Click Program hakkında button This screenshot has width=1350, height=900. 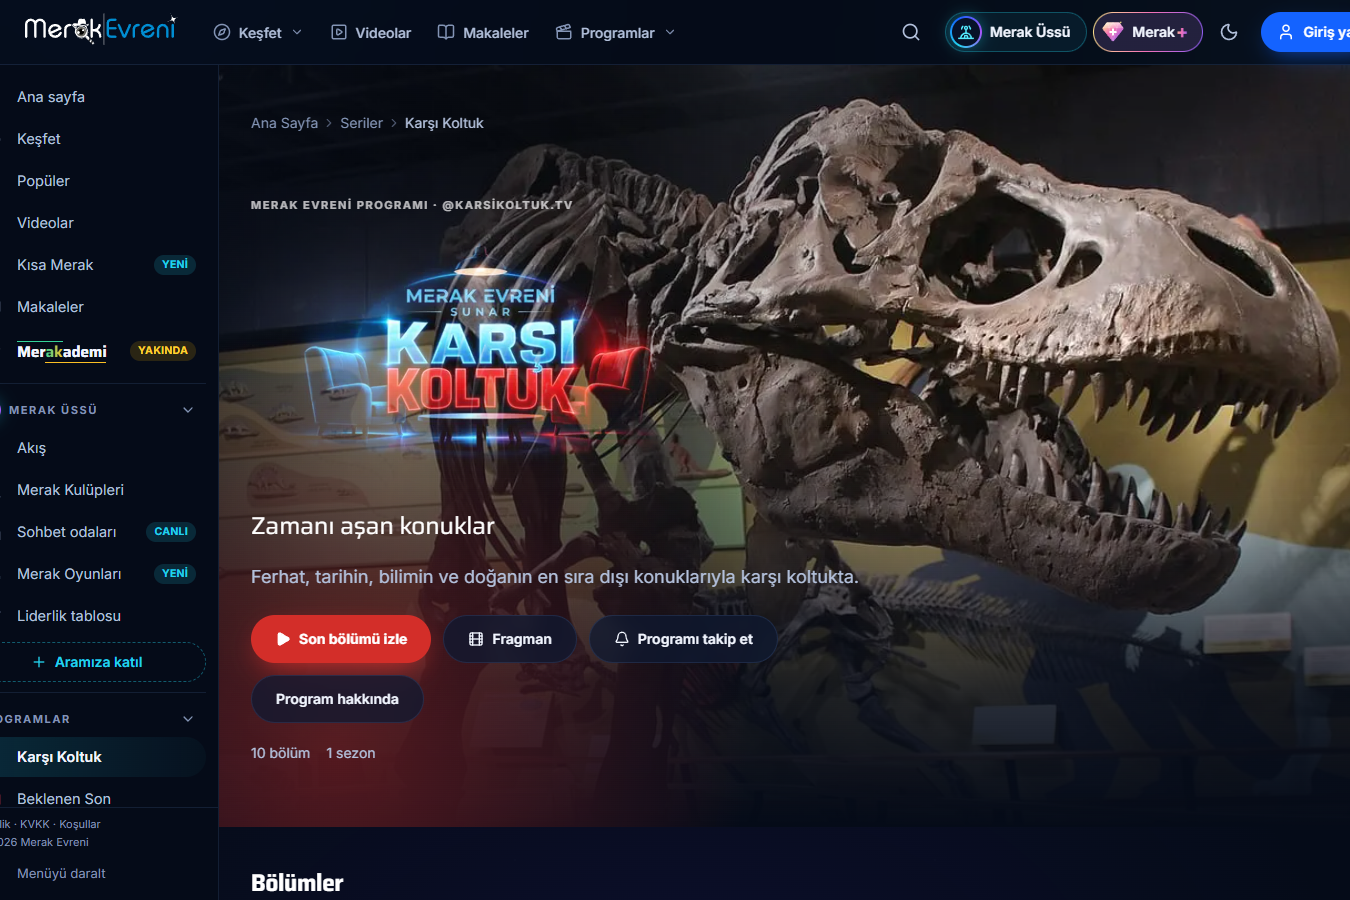pyautogui.click(x=337, y=699)
